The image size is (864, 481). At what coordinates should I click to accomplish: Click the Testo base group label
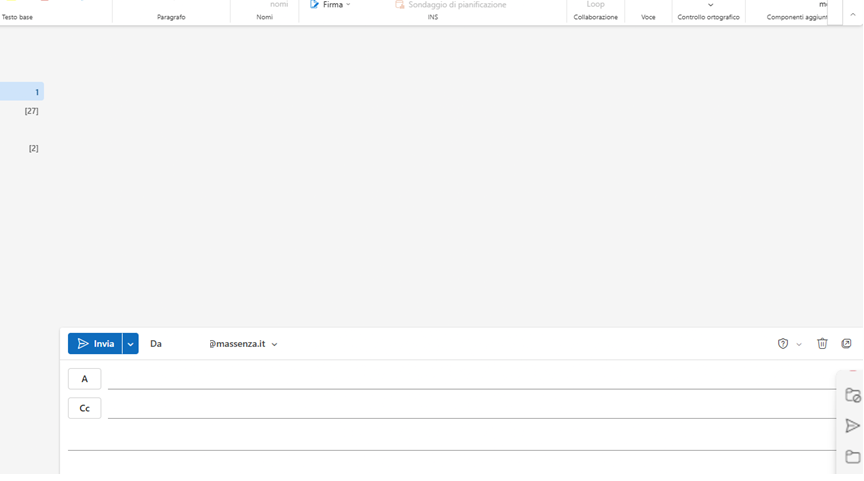pos(17,17)
